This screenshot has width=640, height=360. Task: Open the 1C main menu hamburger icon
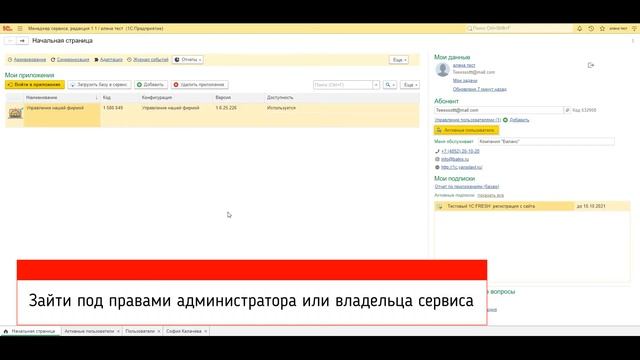click(20, 29)
